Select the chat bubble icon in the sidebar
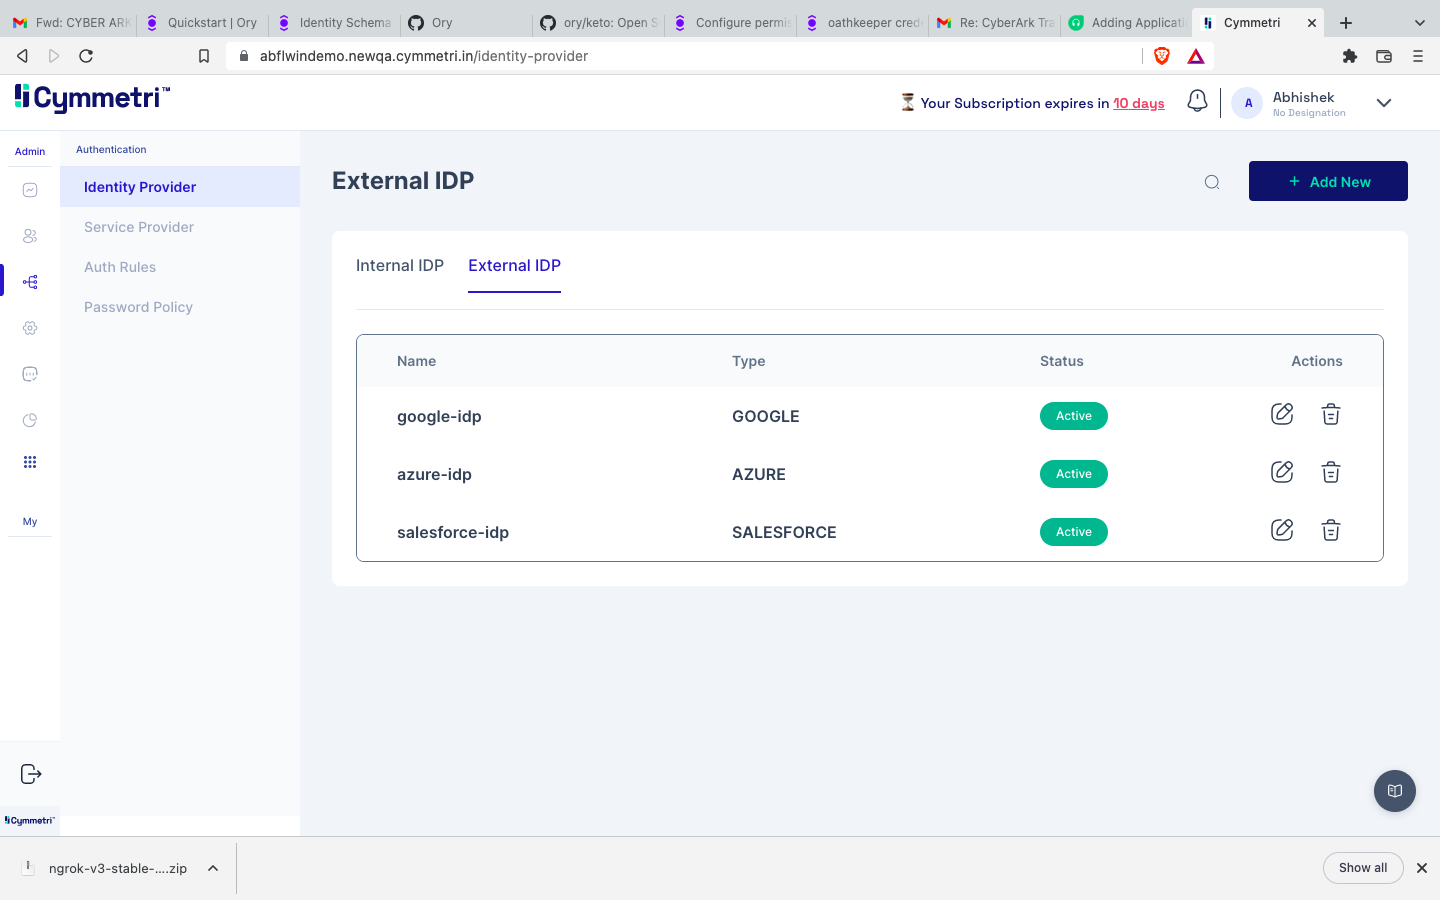The height and width of the screenshot is (900, 1440). point(30,373)
